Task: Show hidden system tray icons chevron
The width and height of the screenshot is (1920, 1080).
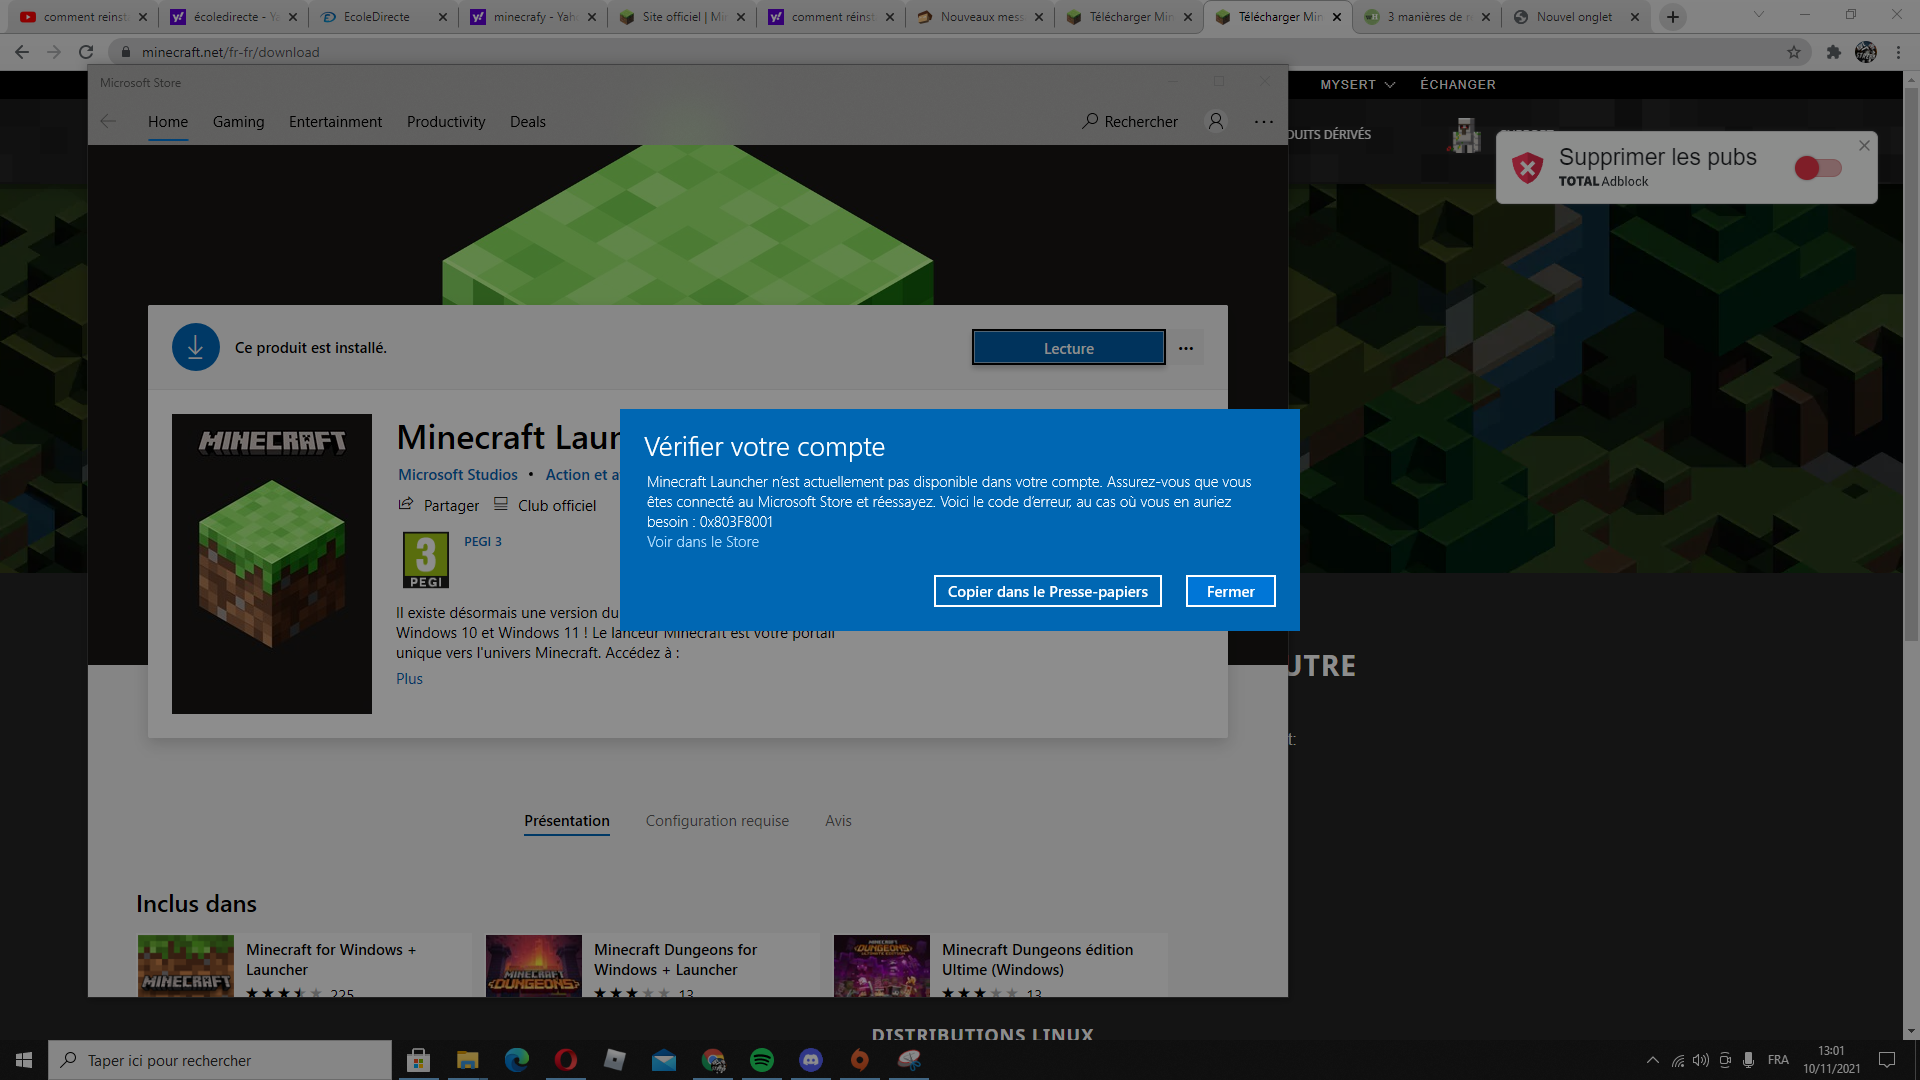Action: (x=1652, y=1060)
